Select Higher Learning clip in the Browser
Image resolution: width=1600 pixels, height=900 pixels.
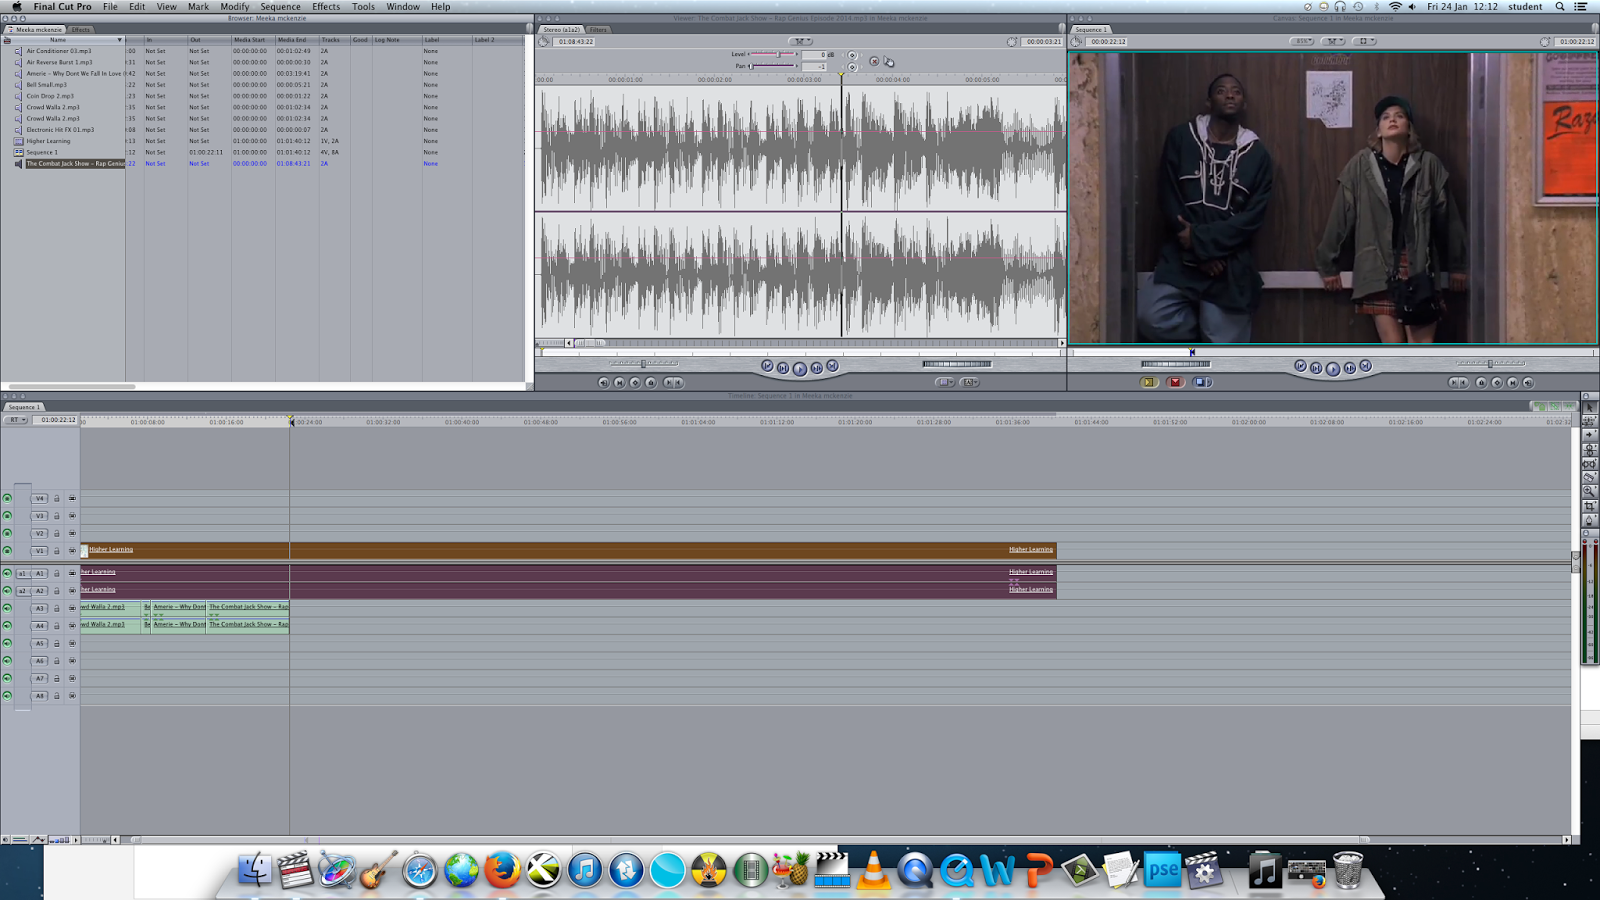click(48, 141)
